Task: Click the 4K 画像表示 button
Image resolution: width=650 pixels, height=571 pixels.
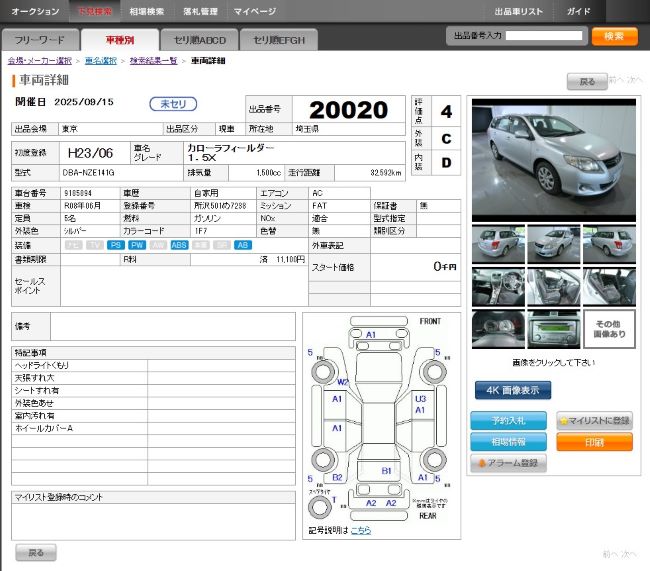Action: [x=513, y=390]
